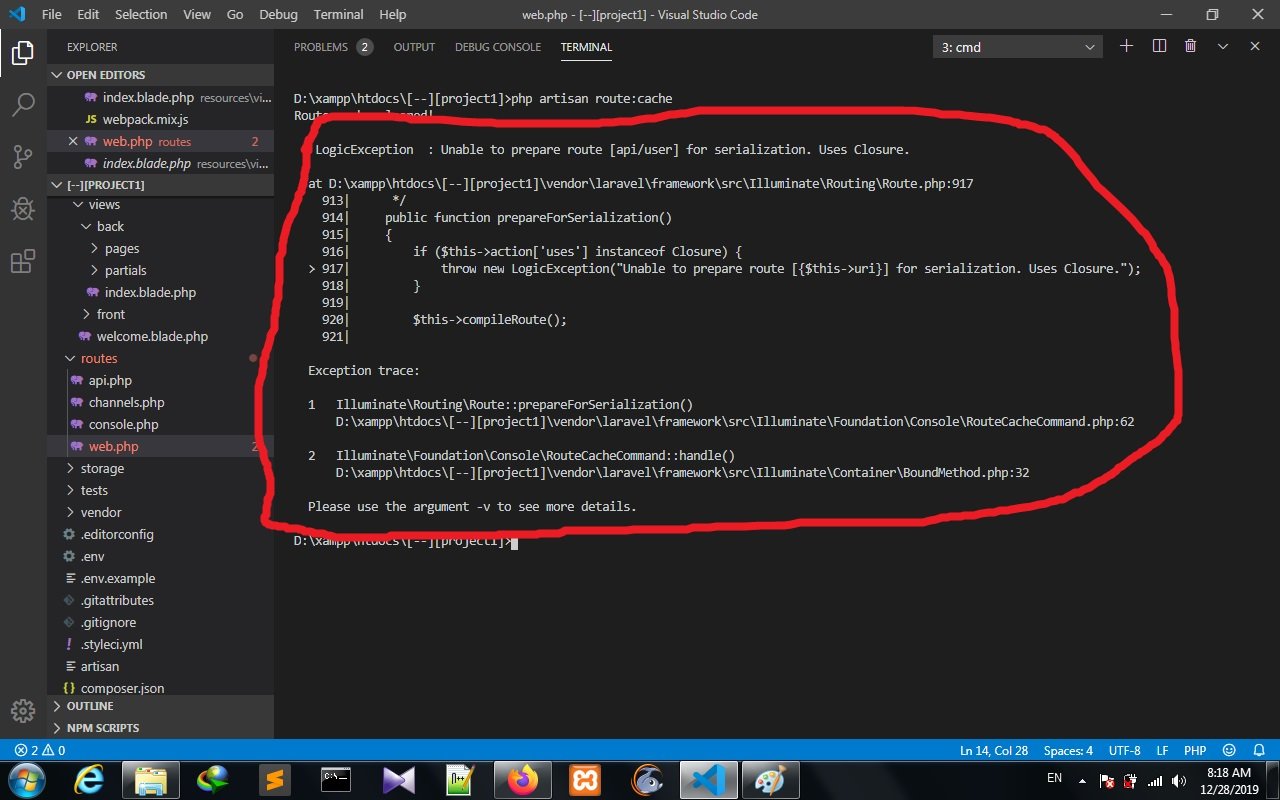Screen dimensions: 1280x800
Task: Open Paint from taskbar
Action: point(770,780)
